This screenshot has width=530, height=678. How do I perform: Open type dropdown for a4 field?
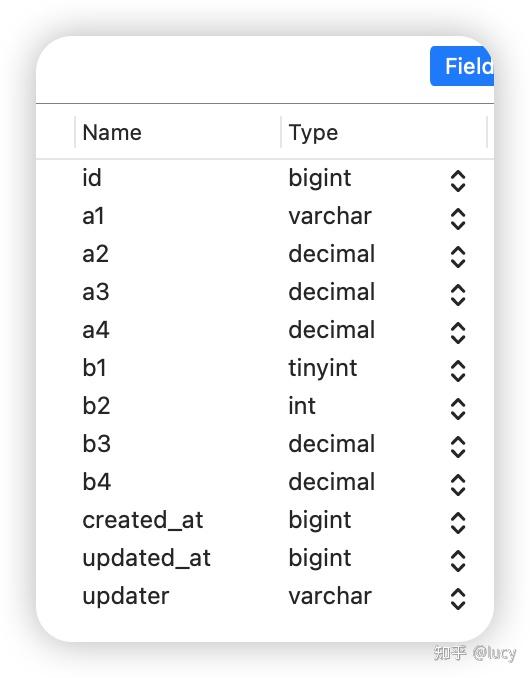click(457, 333)
